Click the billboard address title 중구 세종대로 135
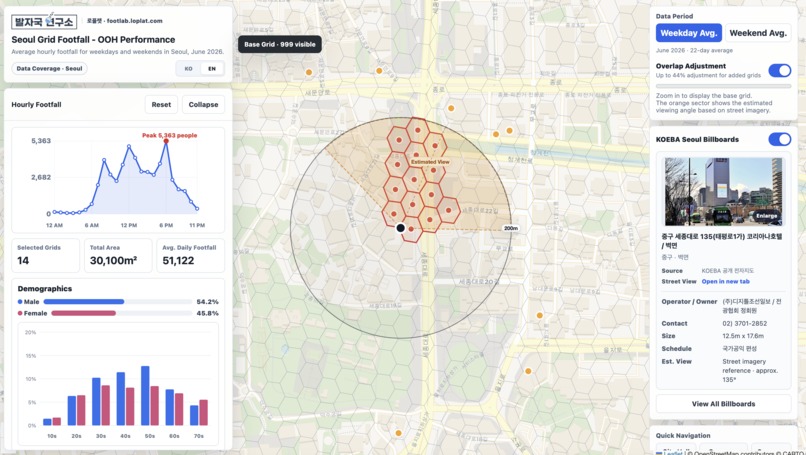 (x=722, y=241)
